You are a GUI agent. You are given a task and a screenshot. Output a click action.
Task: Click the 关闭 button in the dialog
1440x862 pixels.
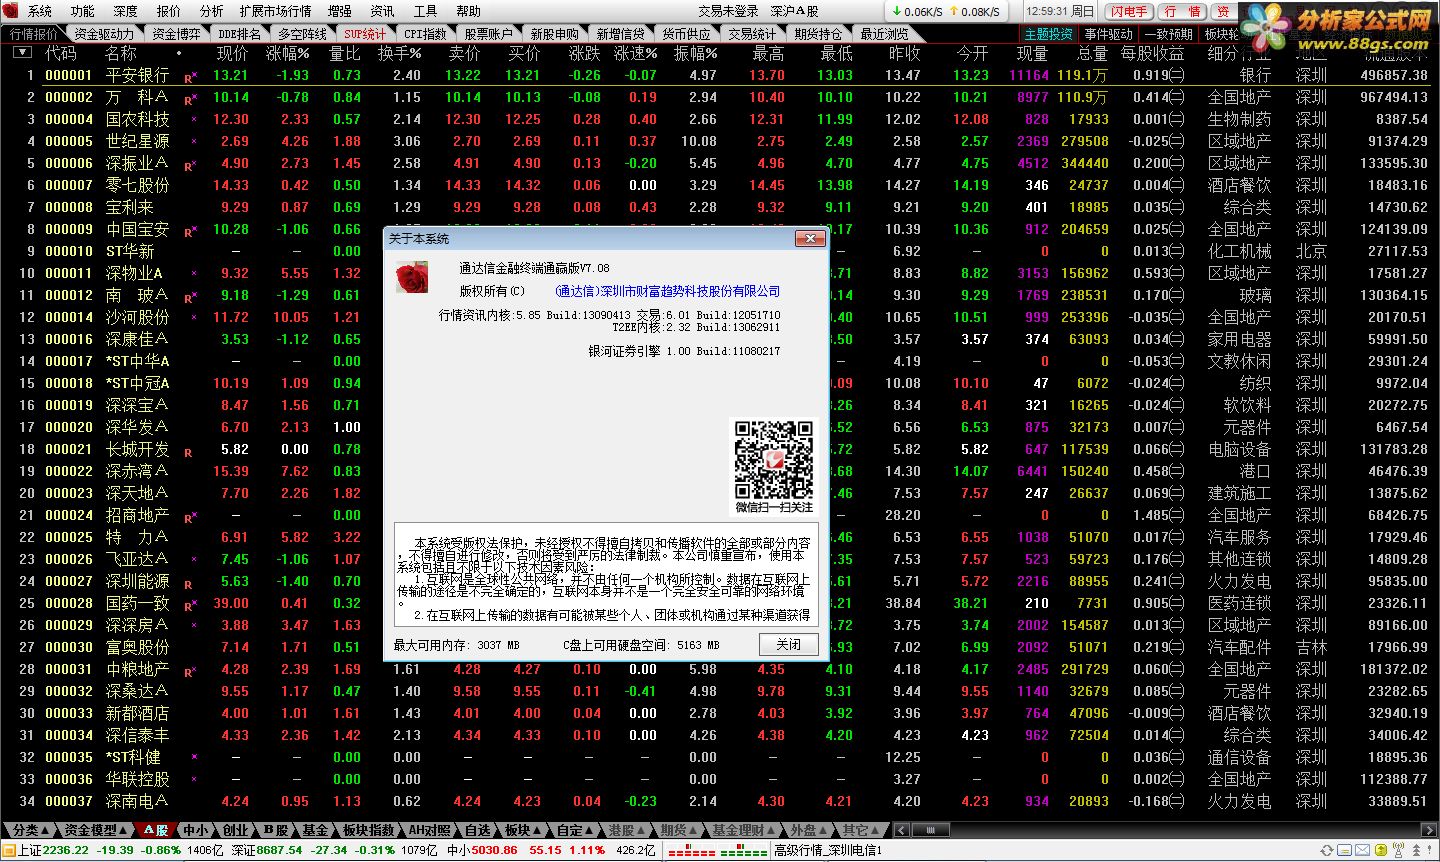click(788, 644)
